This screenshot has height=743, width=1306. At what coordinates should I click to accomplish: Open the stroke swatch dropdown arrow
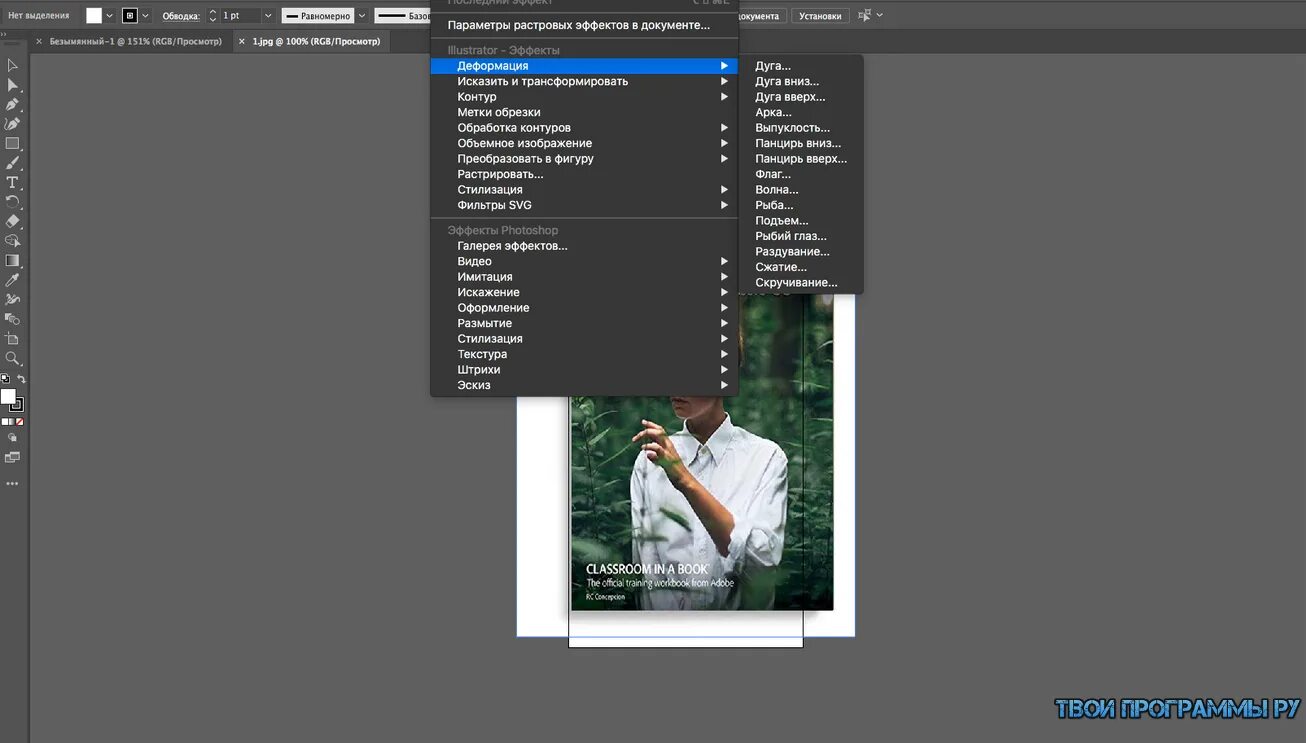pos(146,15)
